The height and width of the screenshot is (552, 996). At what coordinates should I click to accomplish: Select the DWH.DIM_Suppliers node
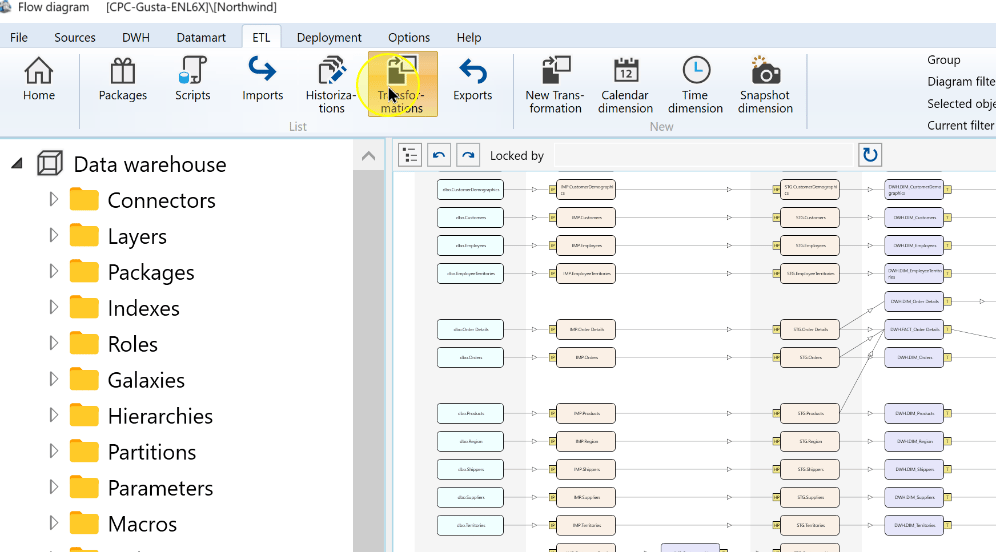pos(914,497)
